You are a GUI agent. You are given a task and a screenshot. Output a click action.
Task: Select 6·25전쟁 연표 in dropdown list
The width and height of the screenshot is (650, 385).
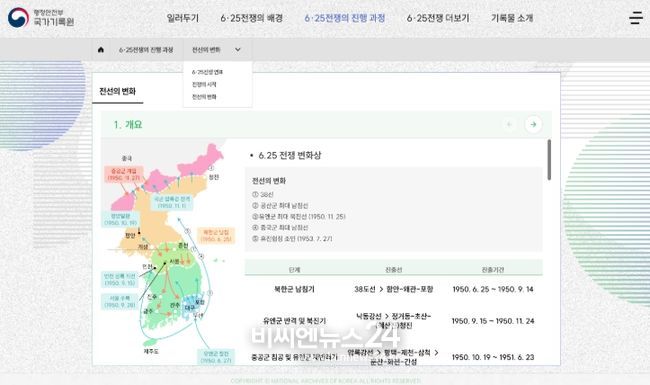click(207, 72)
